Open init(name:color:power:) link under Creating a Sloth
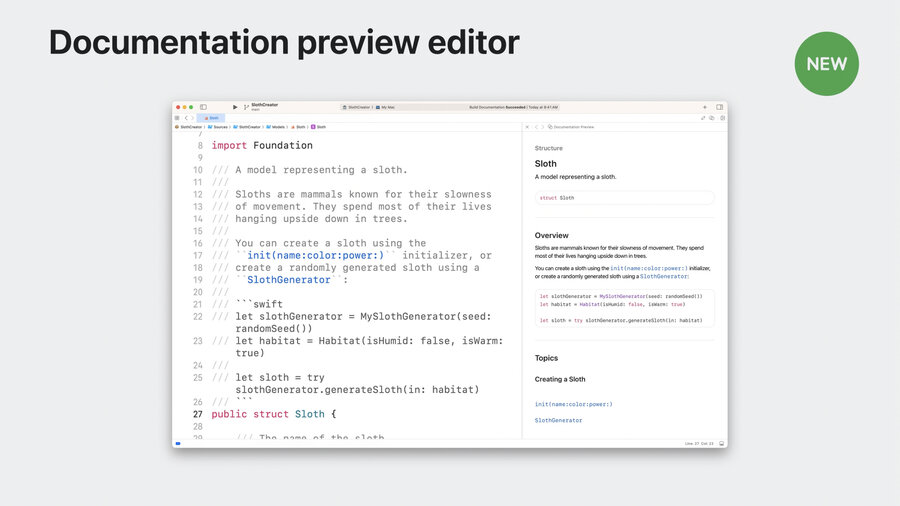The height and width of the screenshot is (506, 900). (573, 404)
